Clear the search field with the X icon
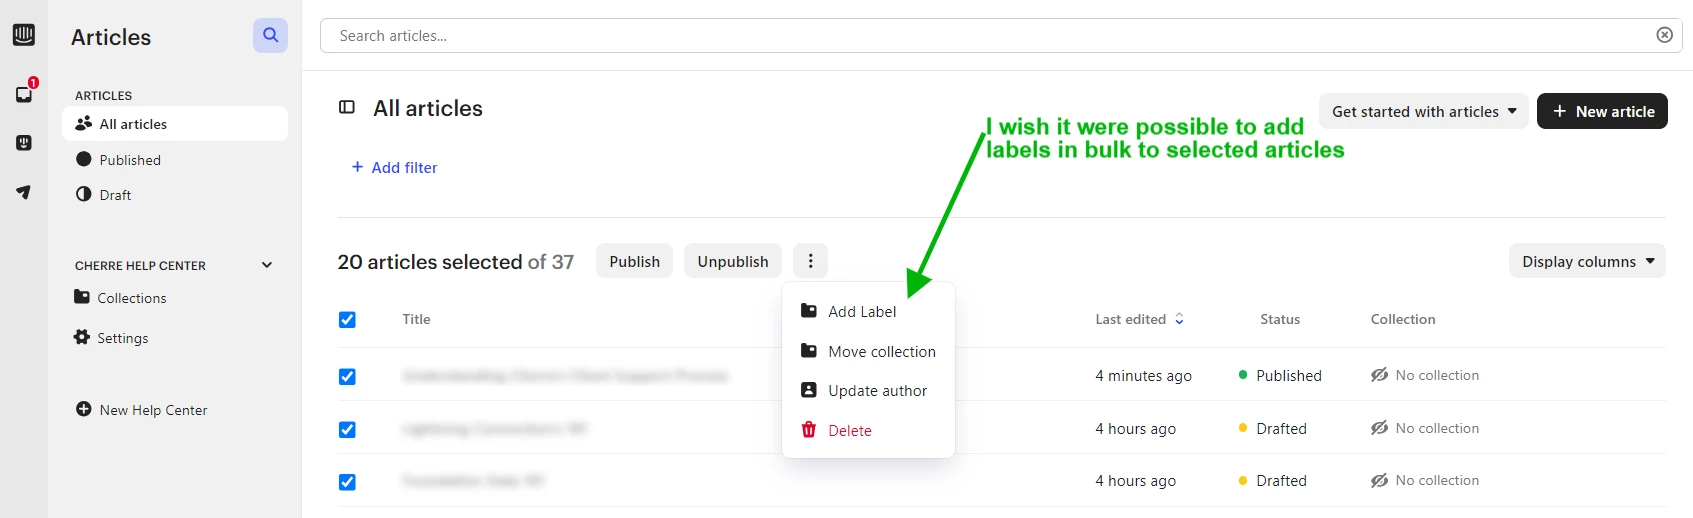Viewport: 1693px width, 518px height. point(1665,35)
